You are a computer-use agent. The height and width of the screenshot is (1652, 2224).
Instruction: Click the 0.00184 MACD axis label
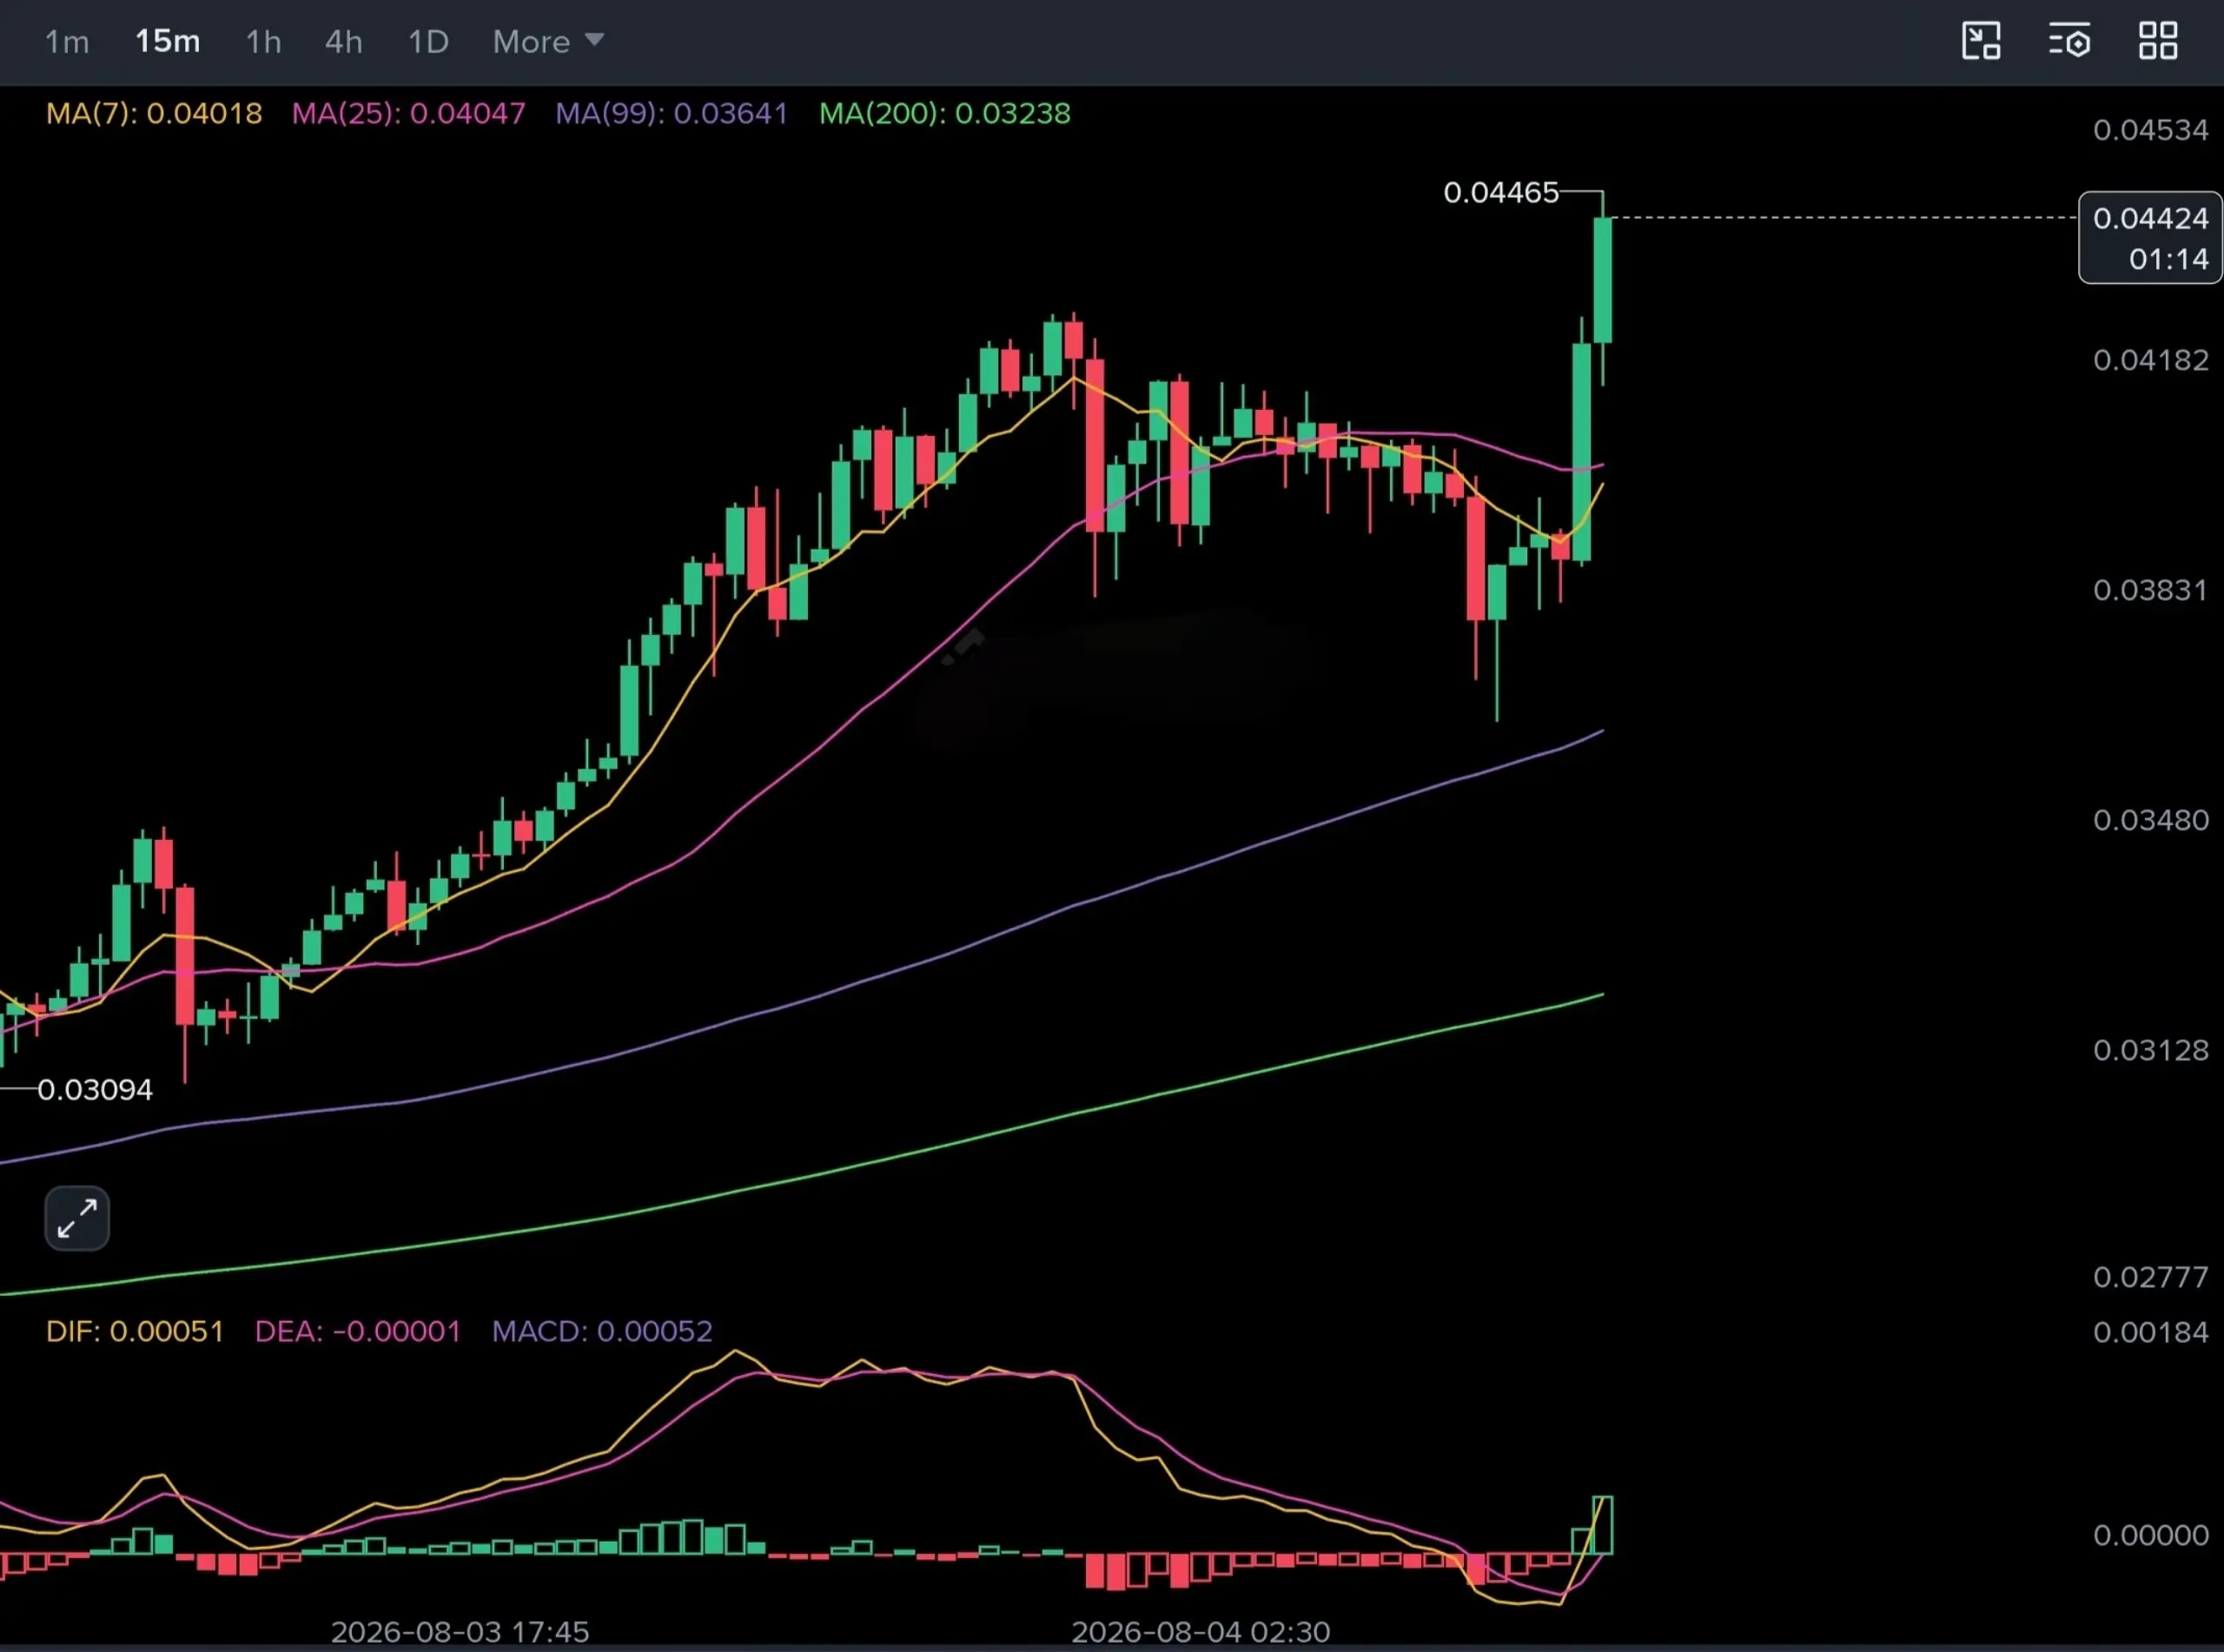coord(2151,1332)
